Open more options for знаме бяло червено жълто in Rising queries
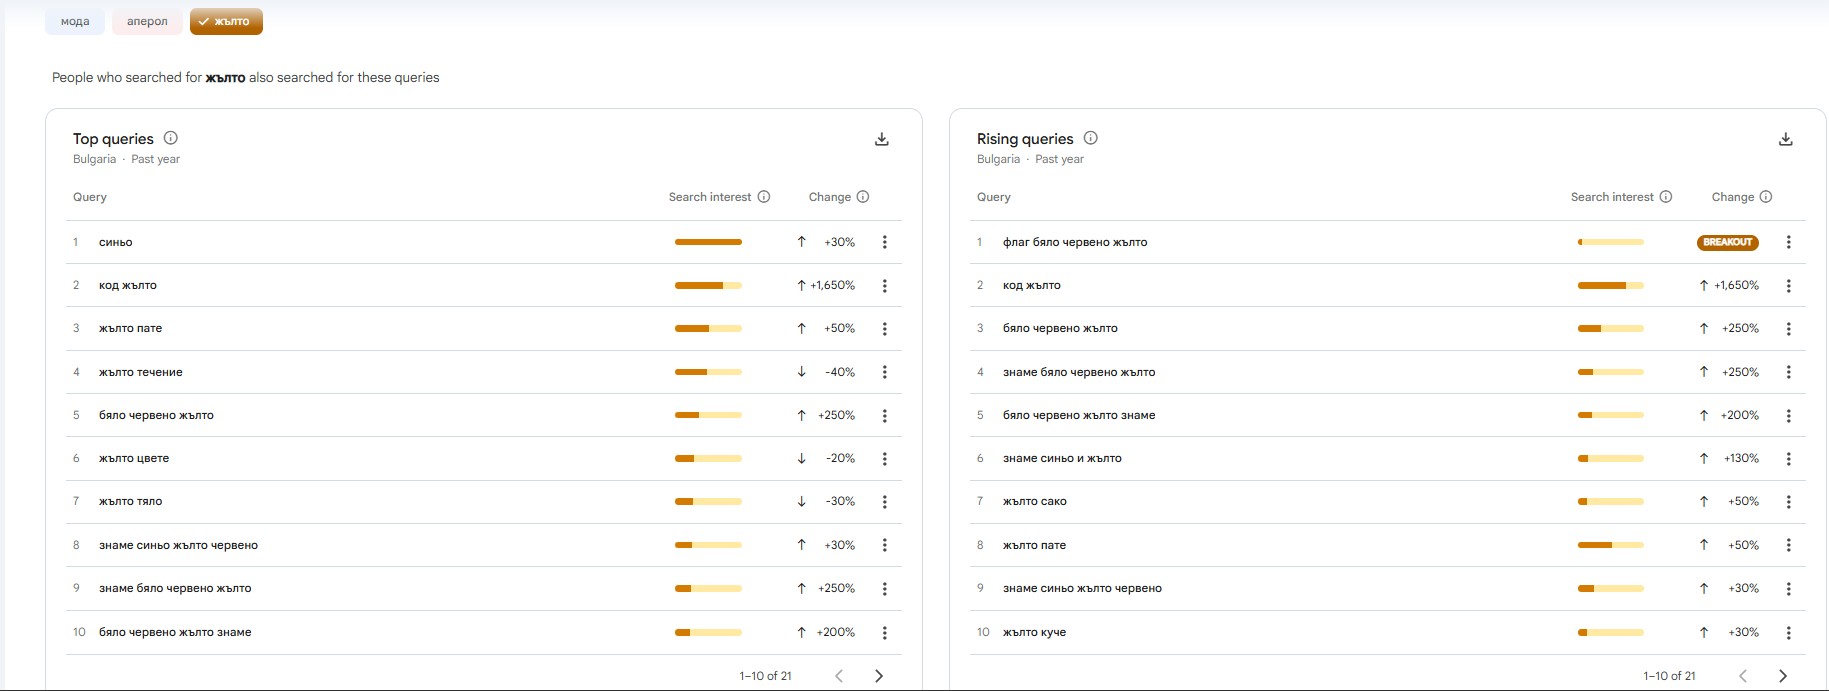 (1788, 372)
